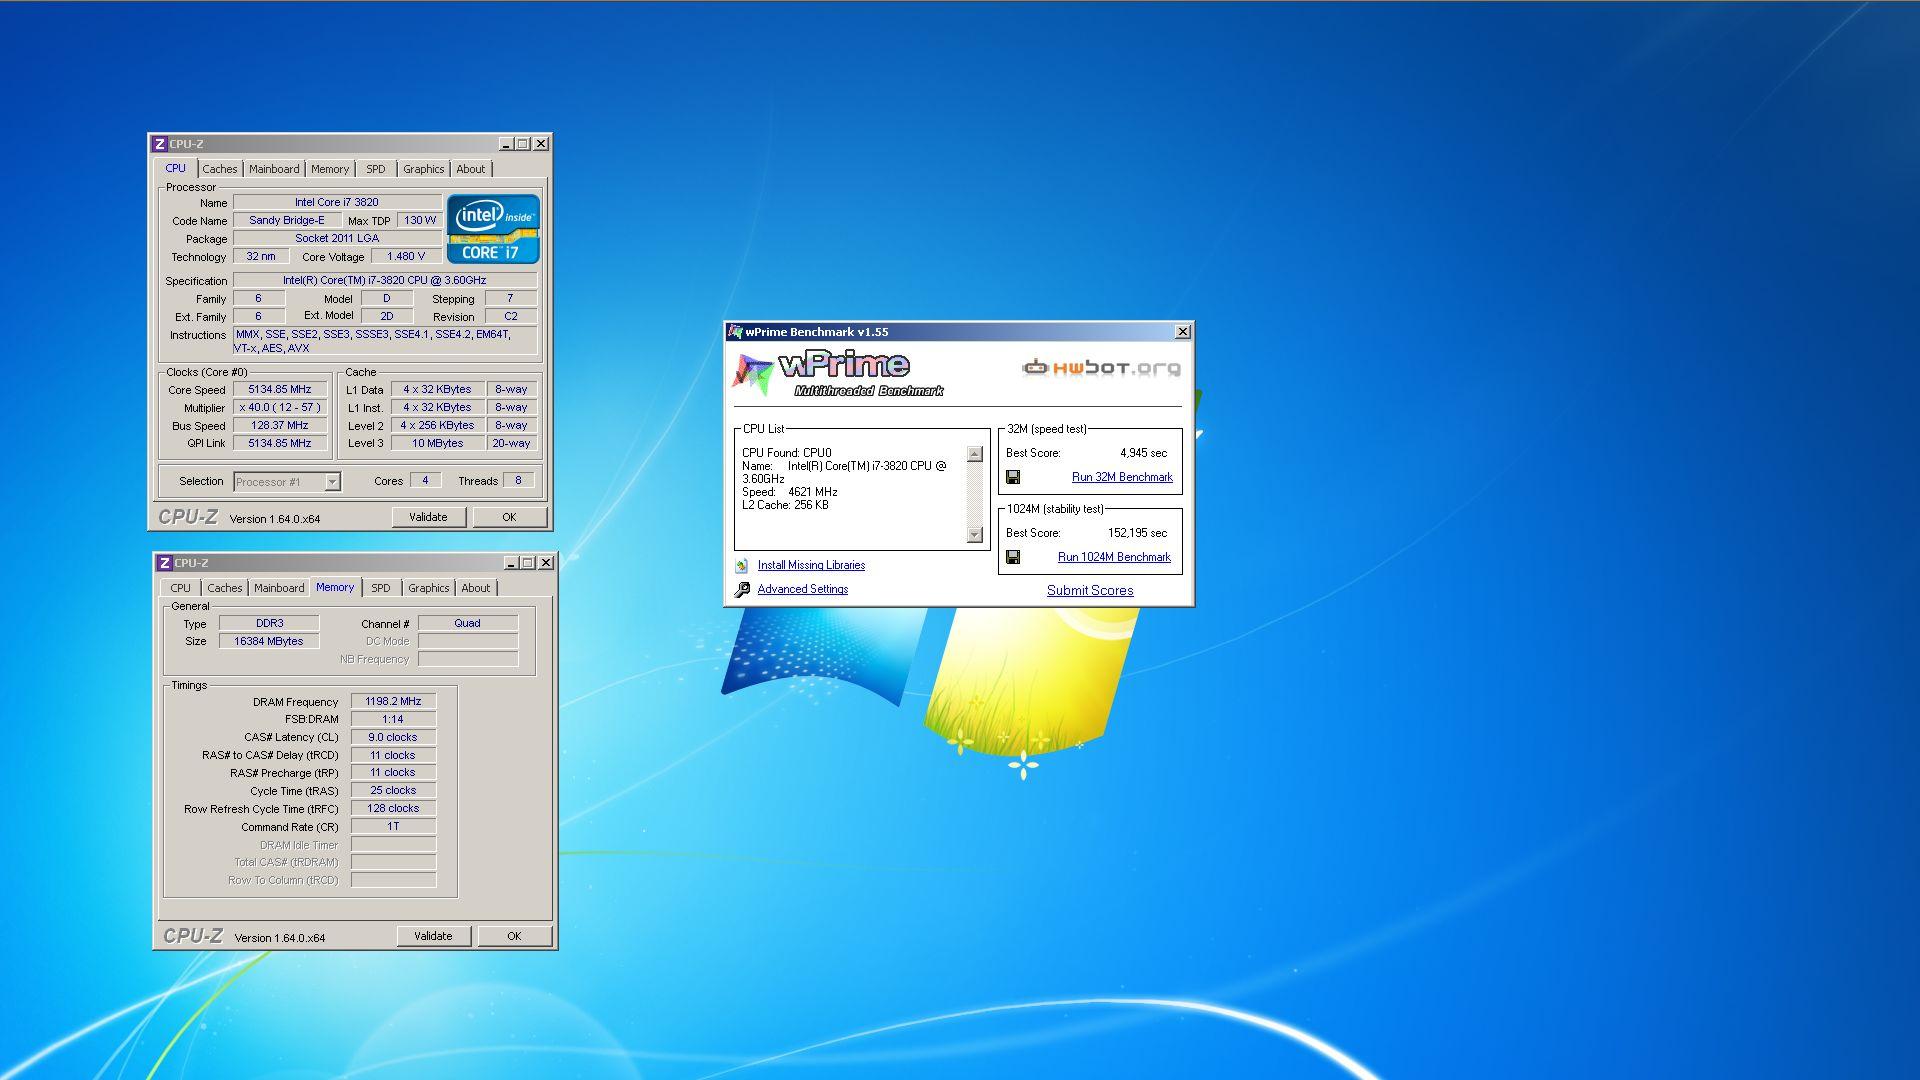Screen dimensions: 1920x1080
Task: Open Advanced Settings link in wPrime
Action: [803, 589]
